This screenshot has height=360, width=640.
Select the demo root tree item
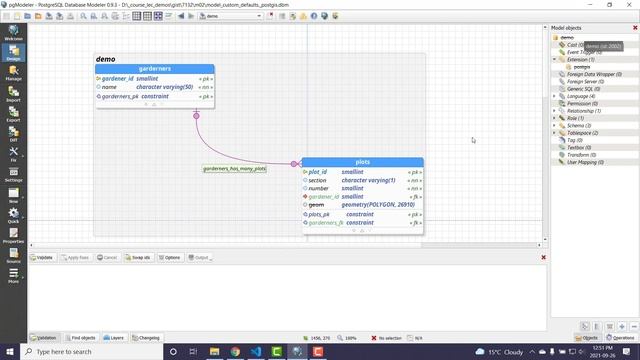567,38
